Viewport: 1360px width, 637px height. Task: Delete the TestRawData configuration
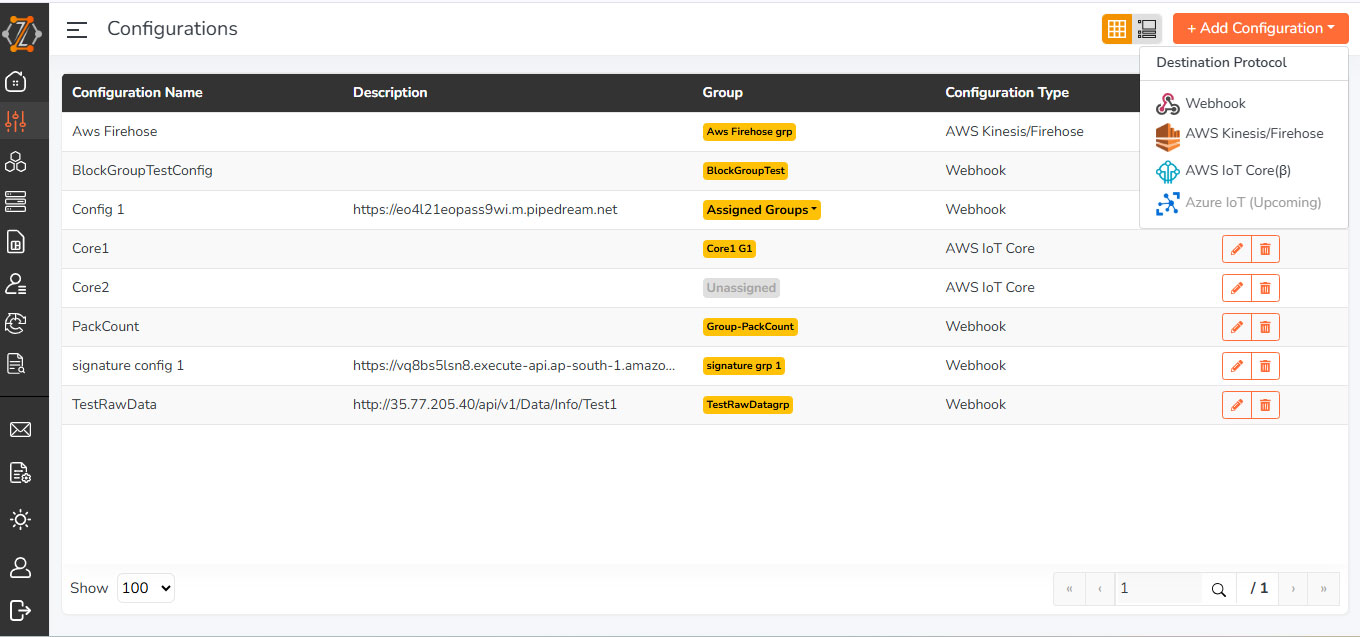click(x=1265, y=405)
